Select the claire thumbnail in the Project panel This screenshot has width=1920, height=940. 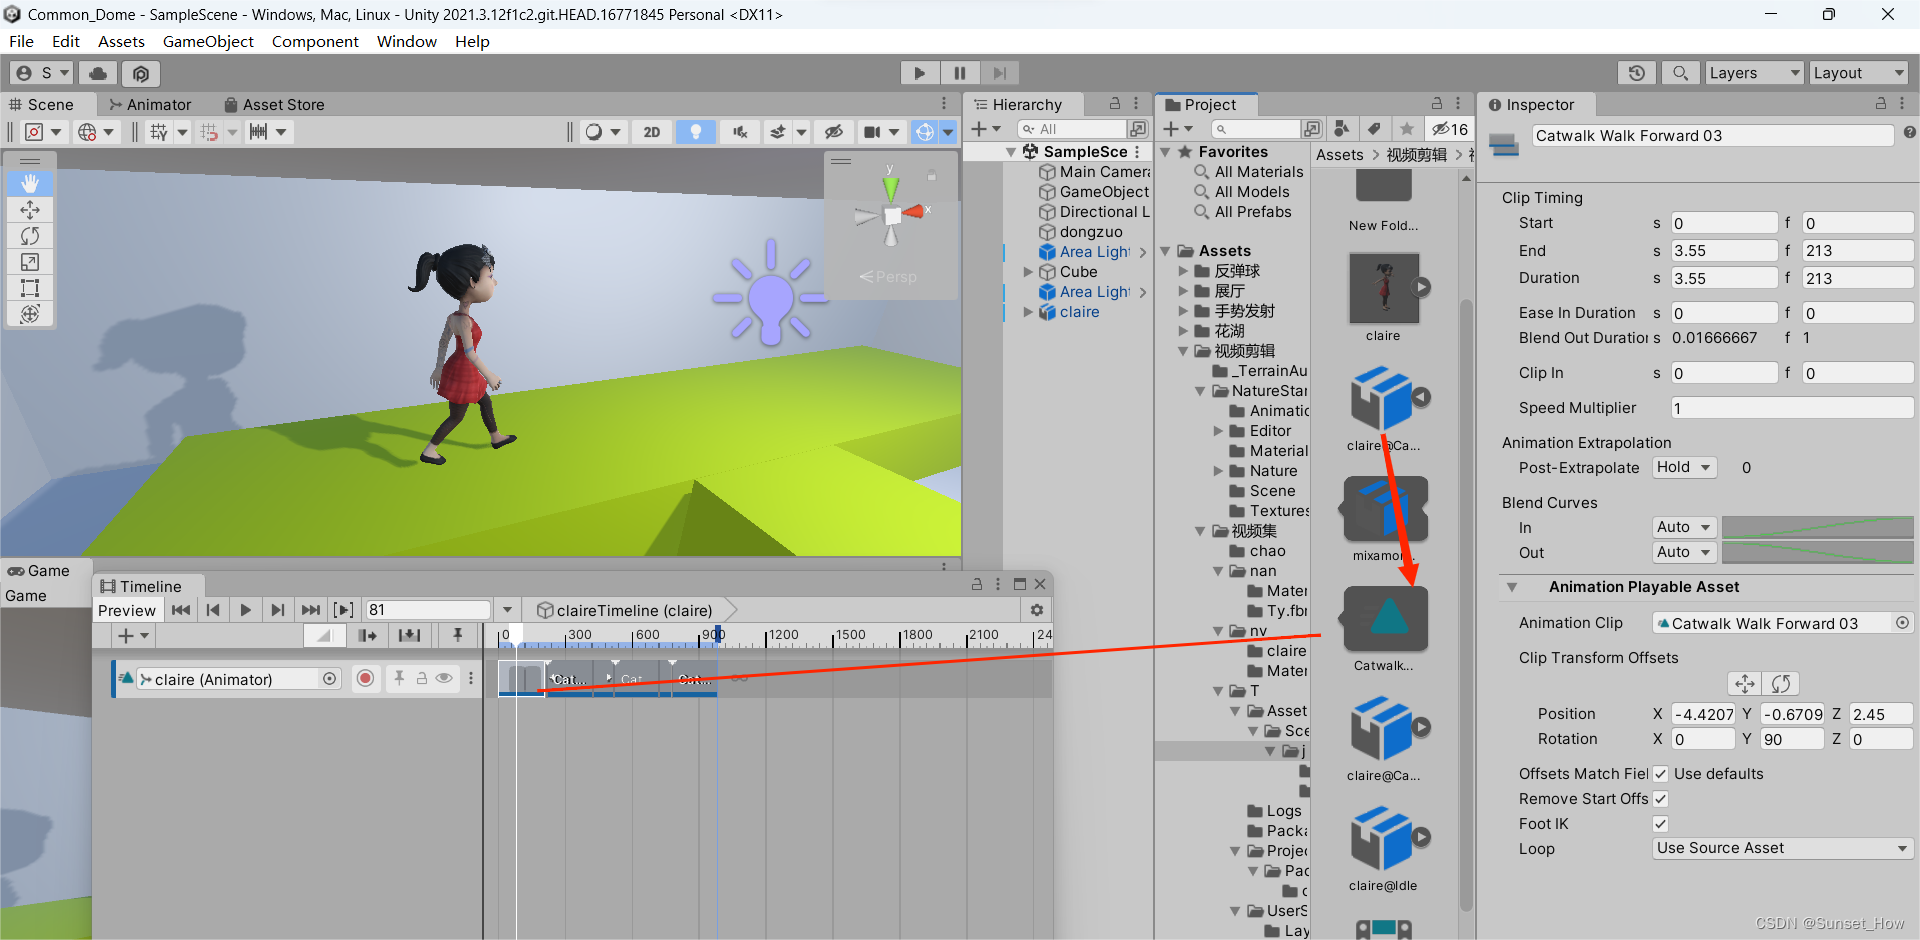(1383, 288)
